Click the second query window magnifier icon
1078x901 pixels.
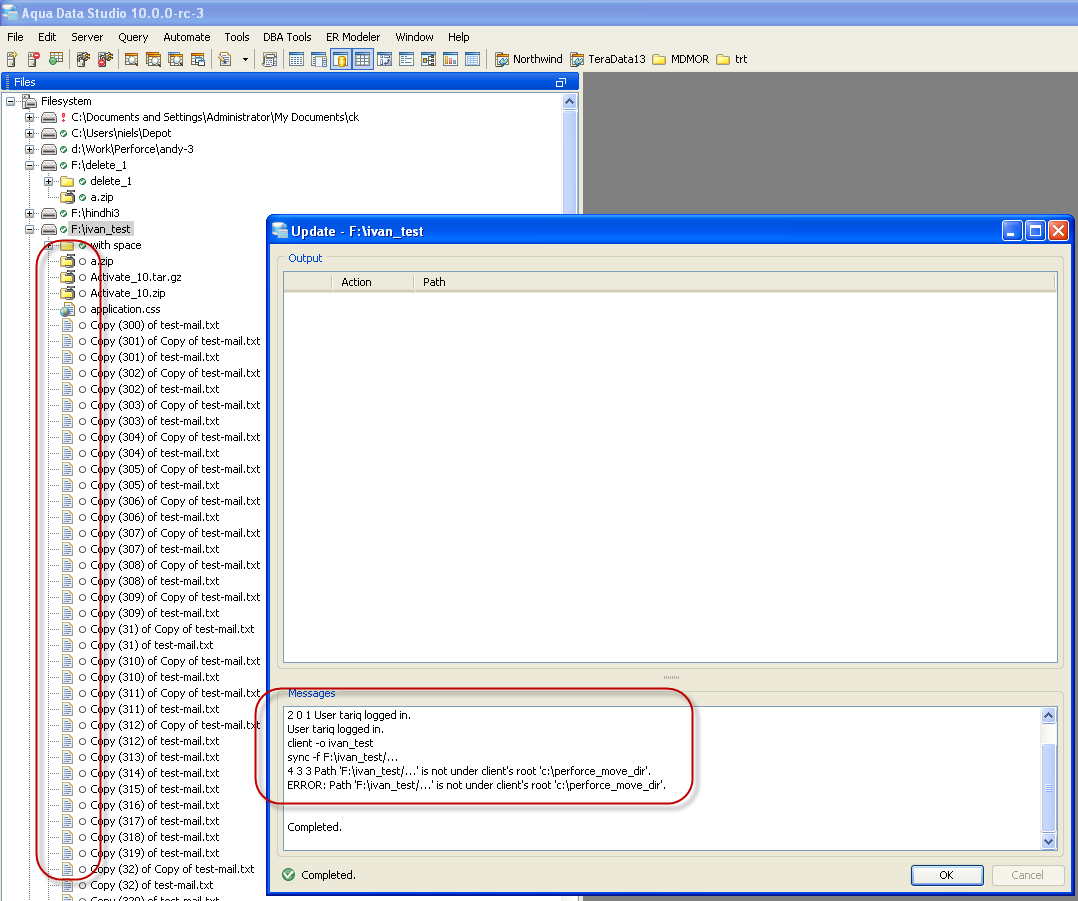(x=153, y=59)
